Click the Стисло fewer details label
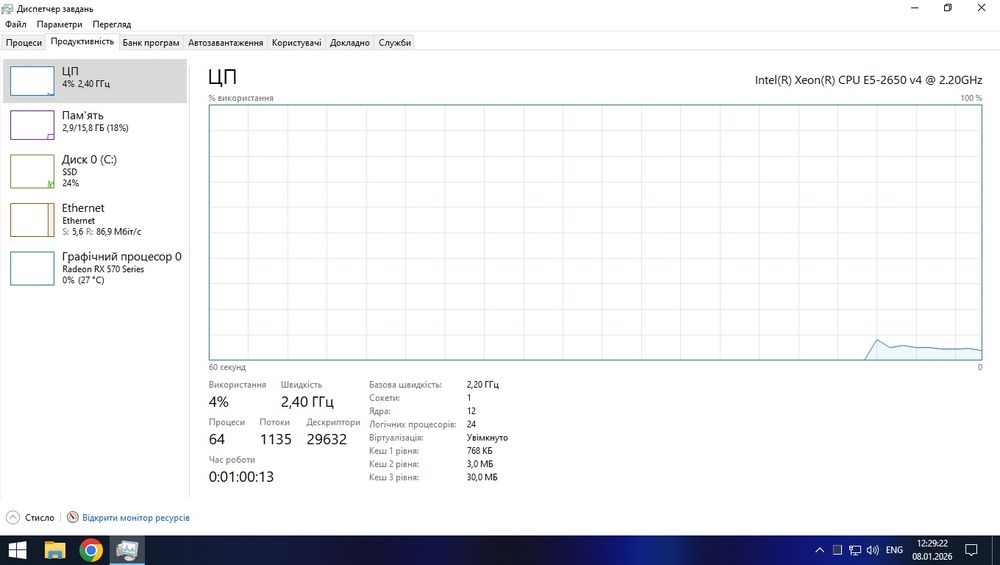Screen dimensions: 1000x565 (40, 518)
